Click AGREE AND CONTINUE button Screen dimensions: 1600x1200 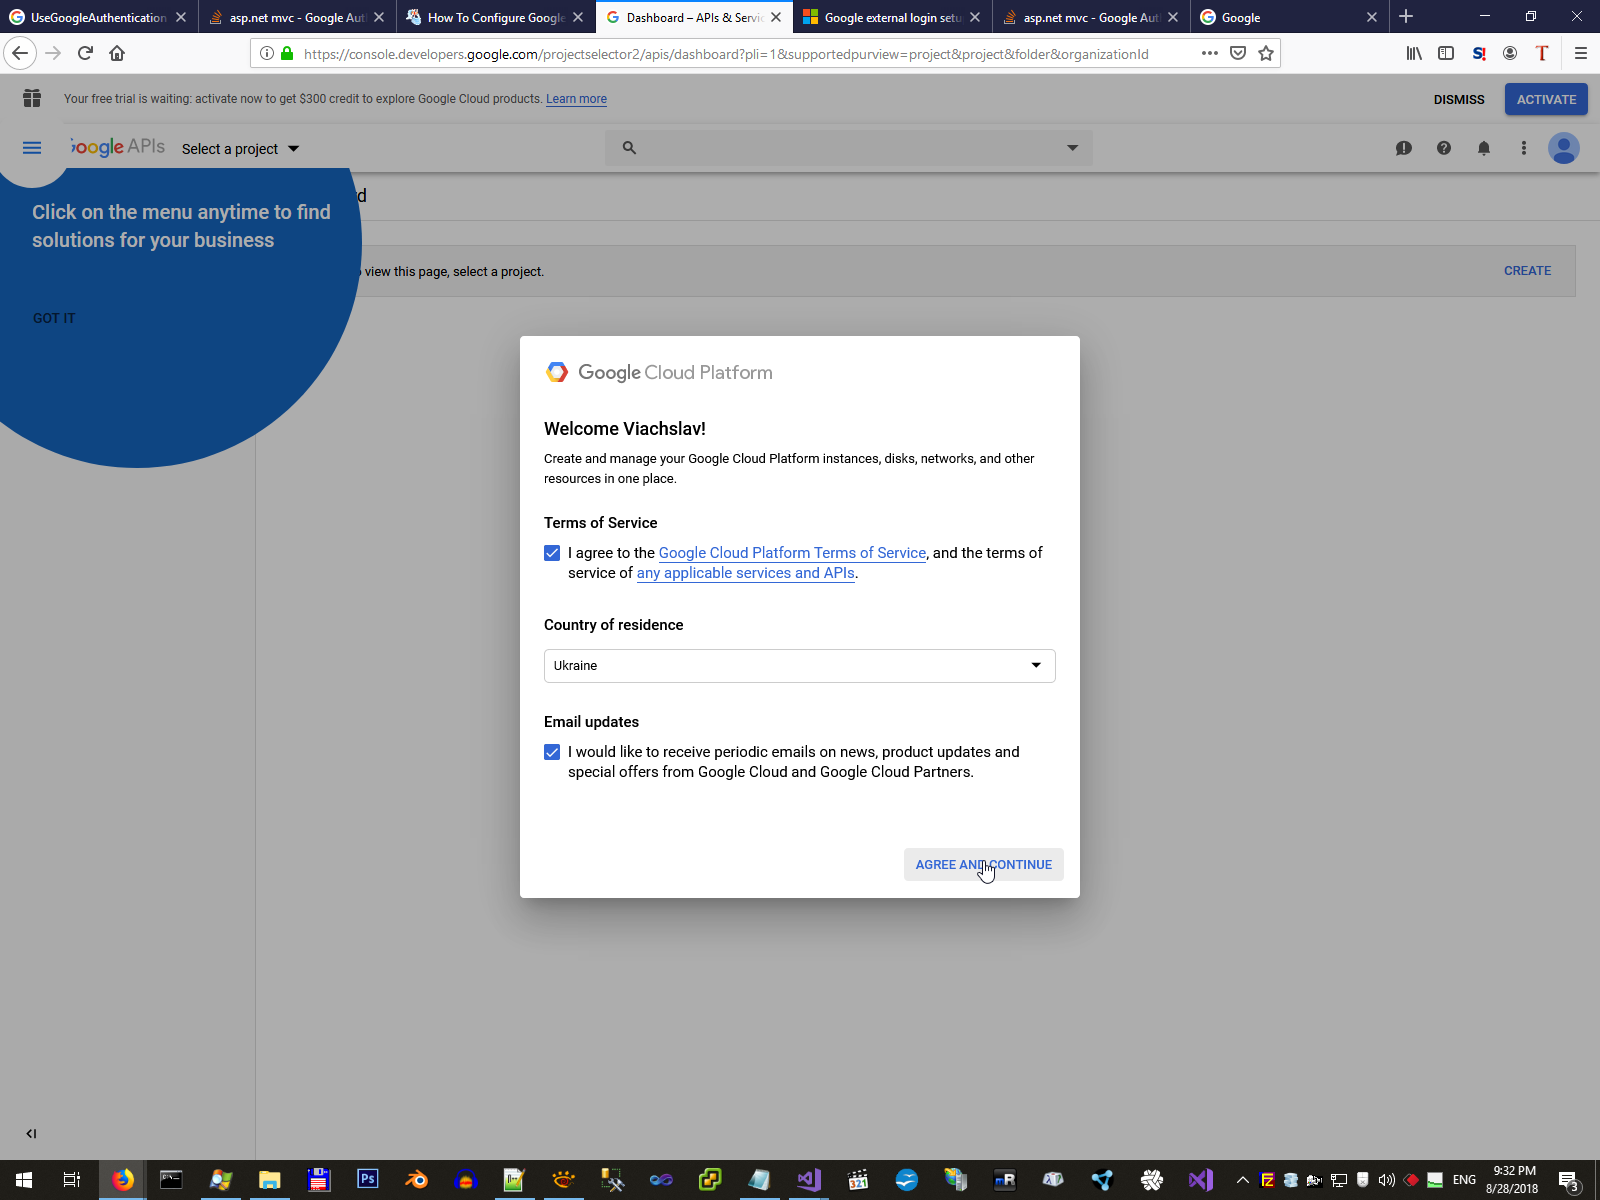(984, 865)
